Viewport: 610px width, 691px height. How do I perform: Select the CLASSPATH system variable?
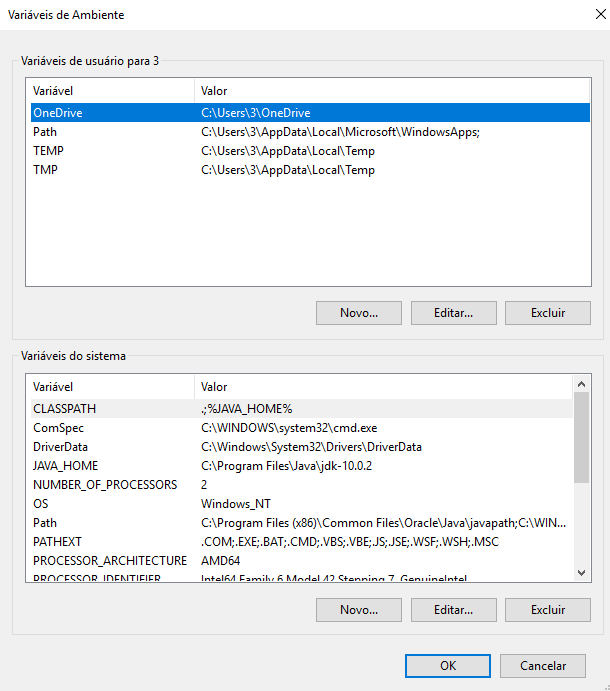65,409
